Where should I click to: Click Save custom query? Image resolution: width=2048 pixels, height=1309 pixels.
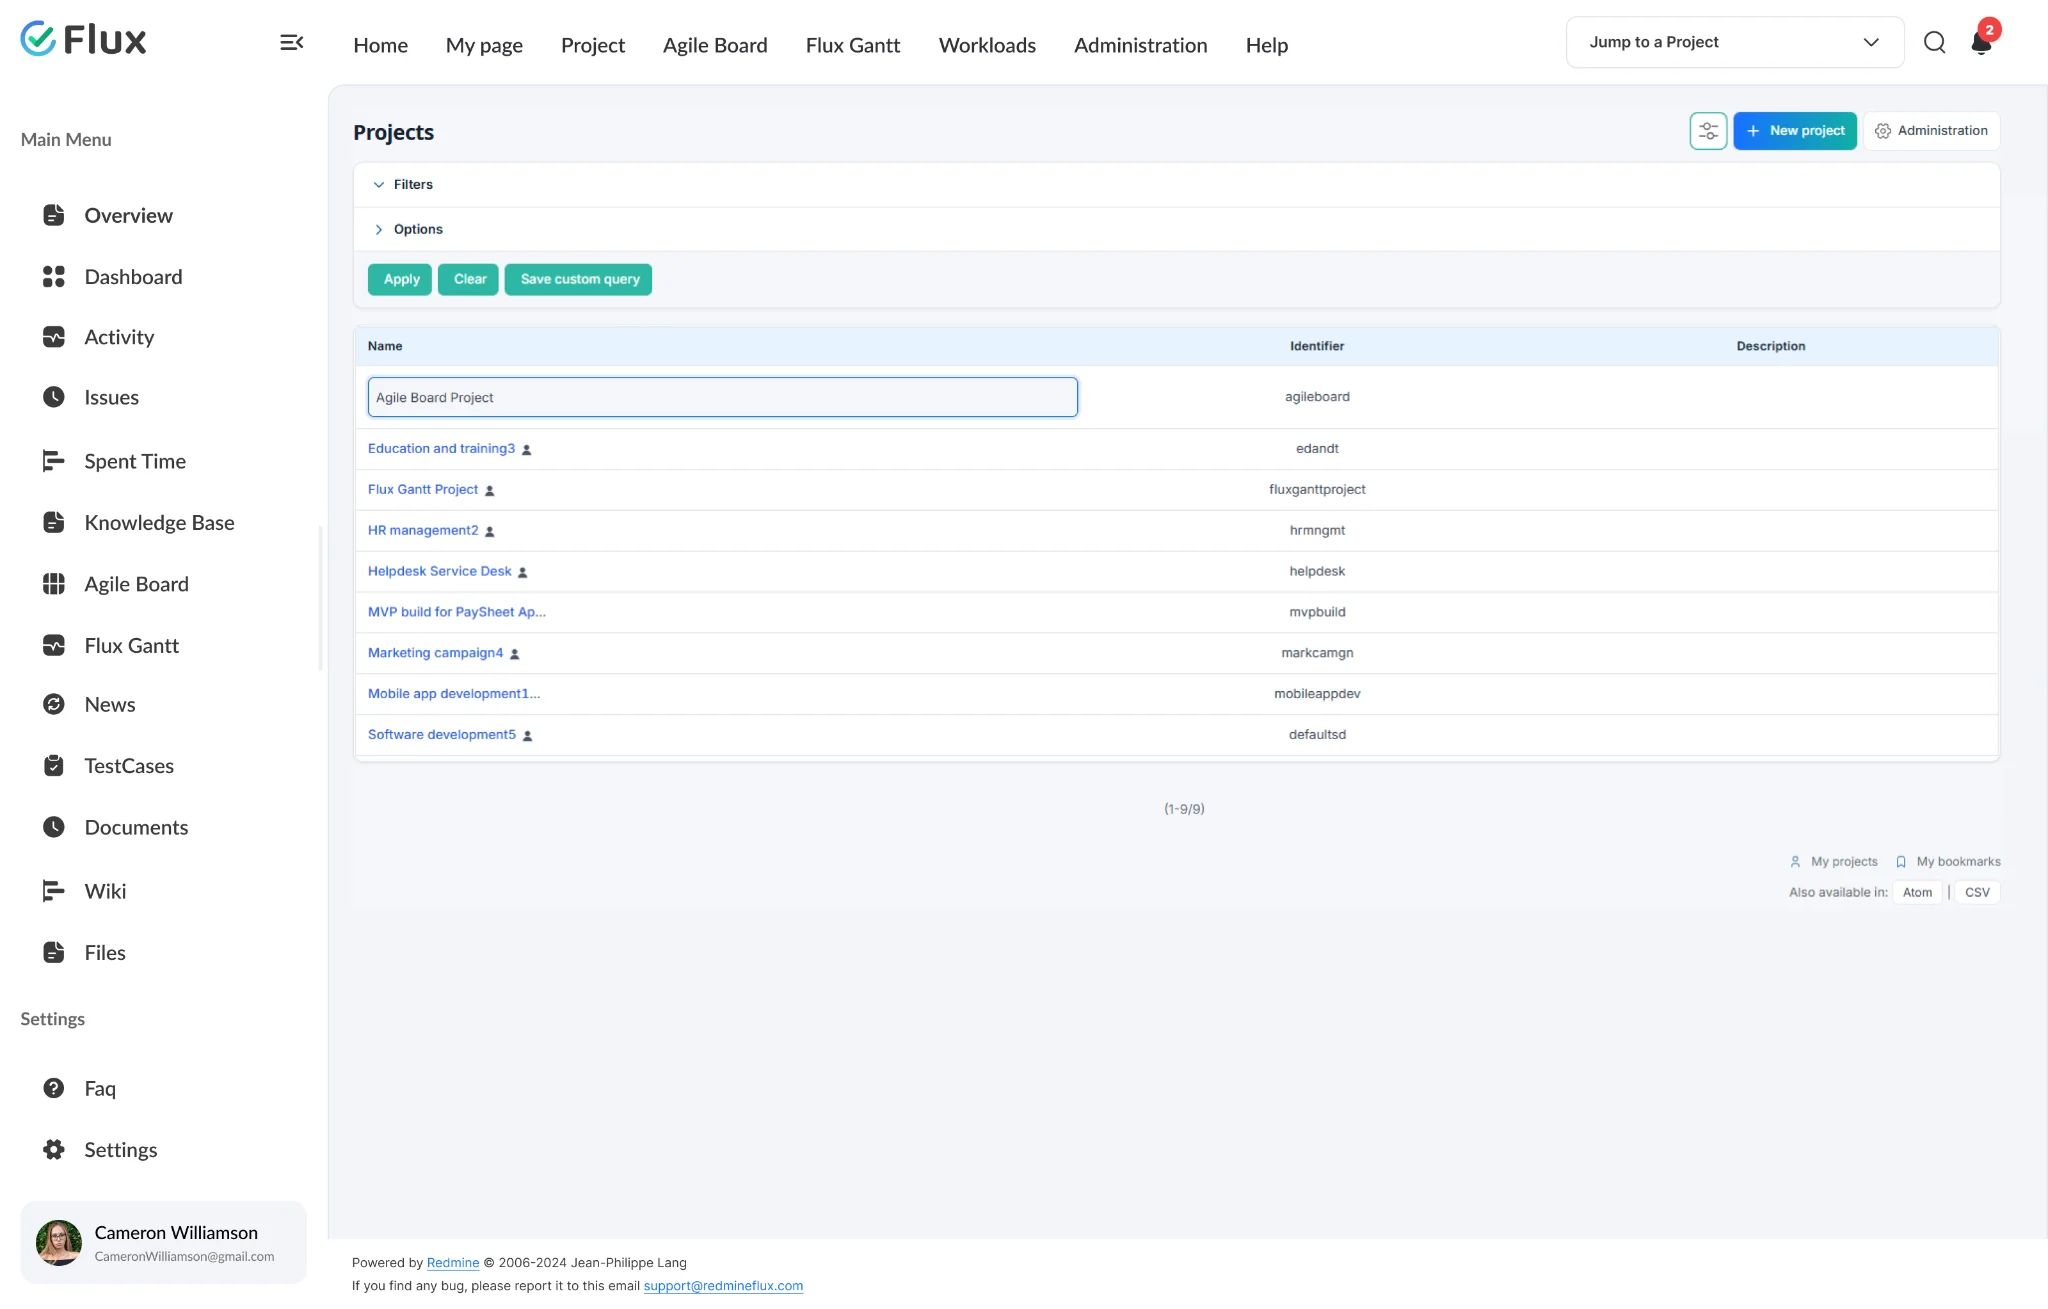579,279
